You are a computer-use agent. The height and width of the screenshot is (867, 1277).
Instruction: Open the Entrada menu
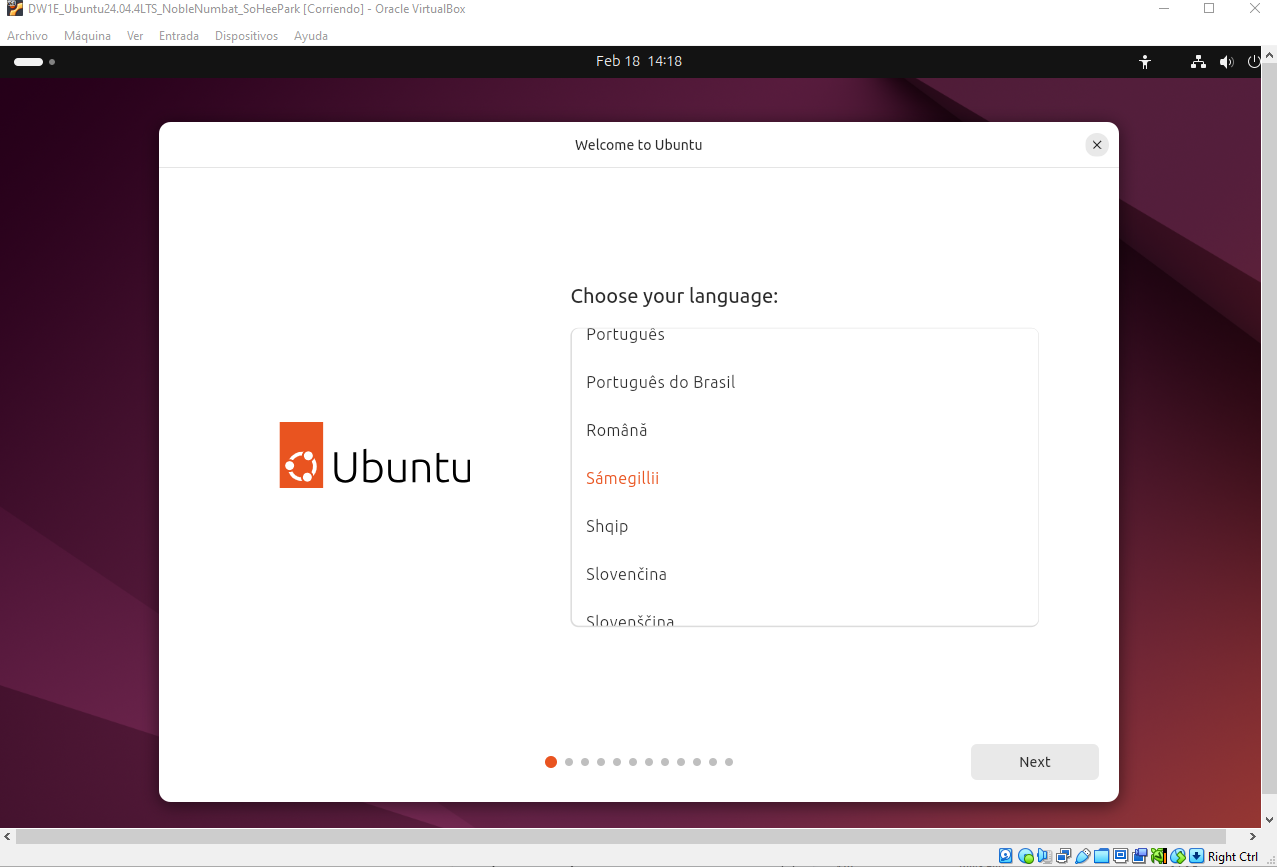click(x=179, y=36)
